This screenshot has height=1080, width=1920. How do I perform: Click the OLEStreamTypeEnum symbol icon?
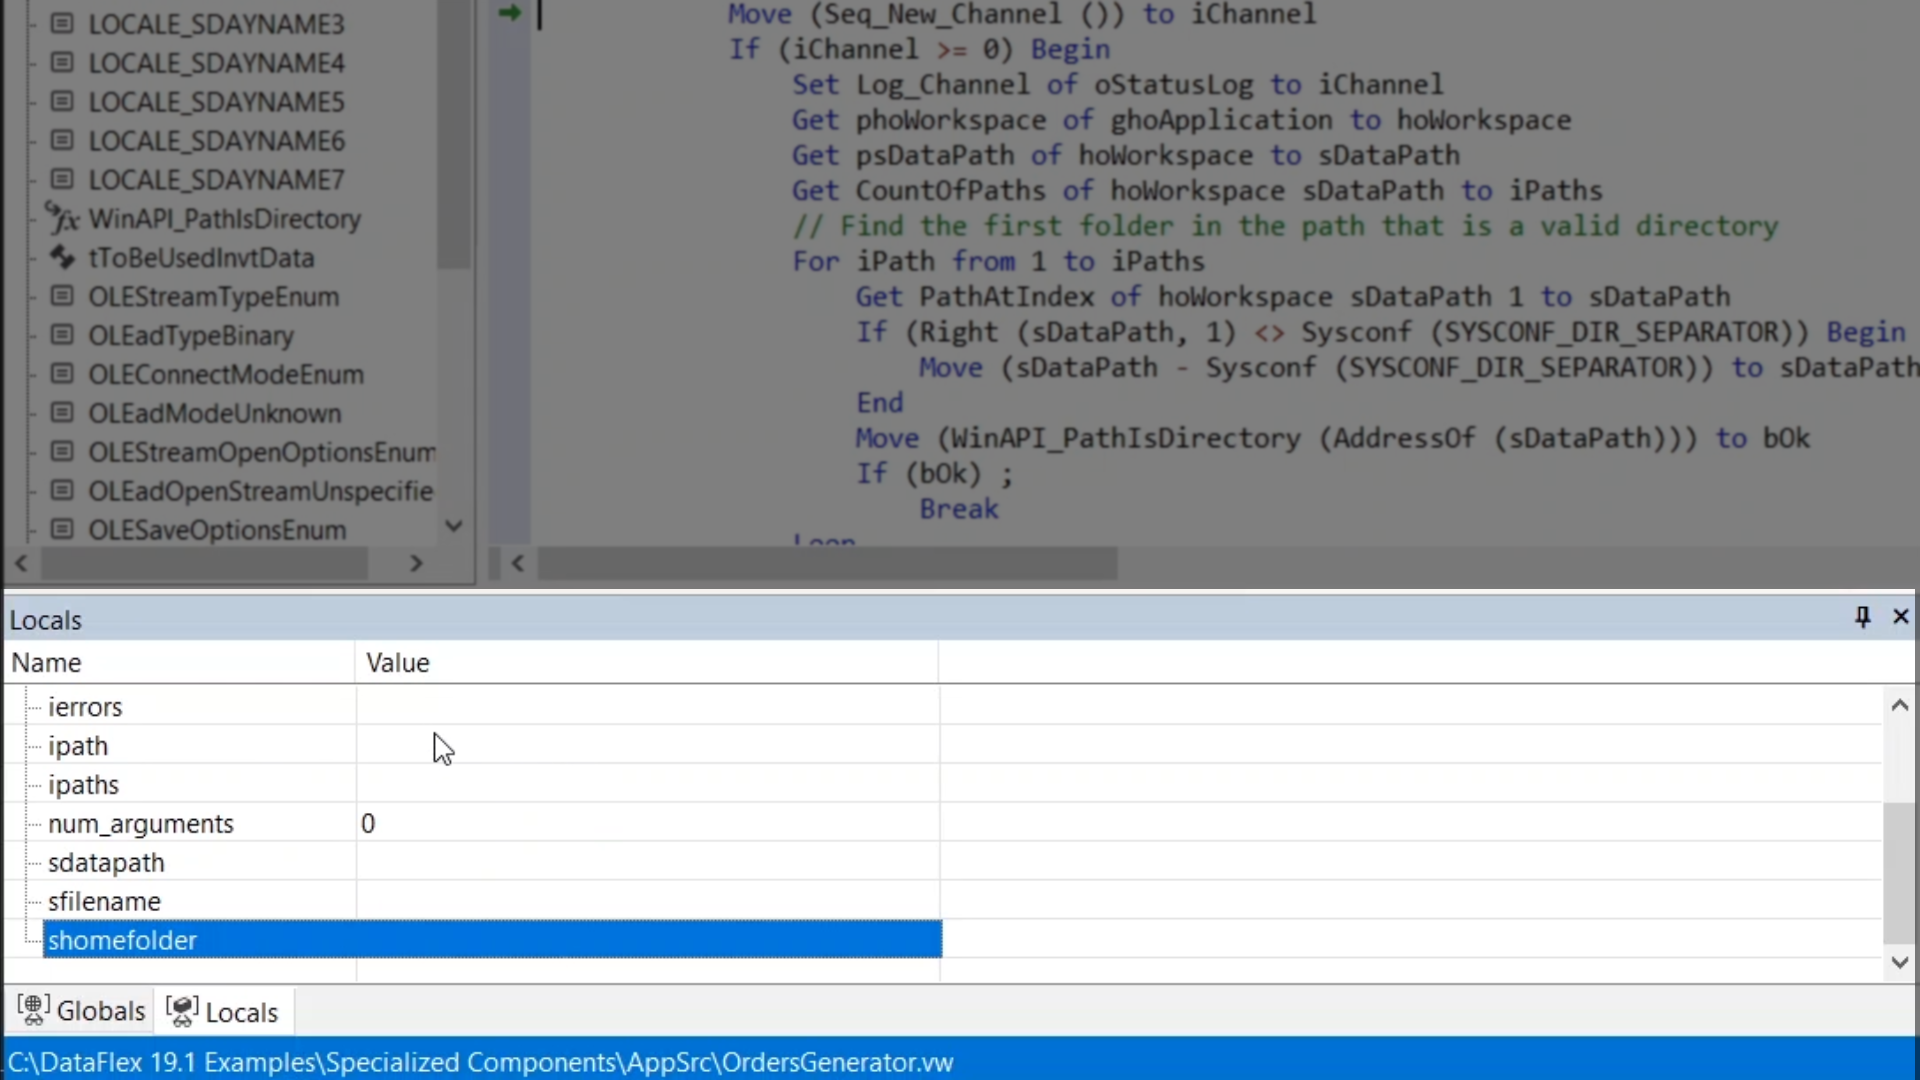click(x=62, y=296)
